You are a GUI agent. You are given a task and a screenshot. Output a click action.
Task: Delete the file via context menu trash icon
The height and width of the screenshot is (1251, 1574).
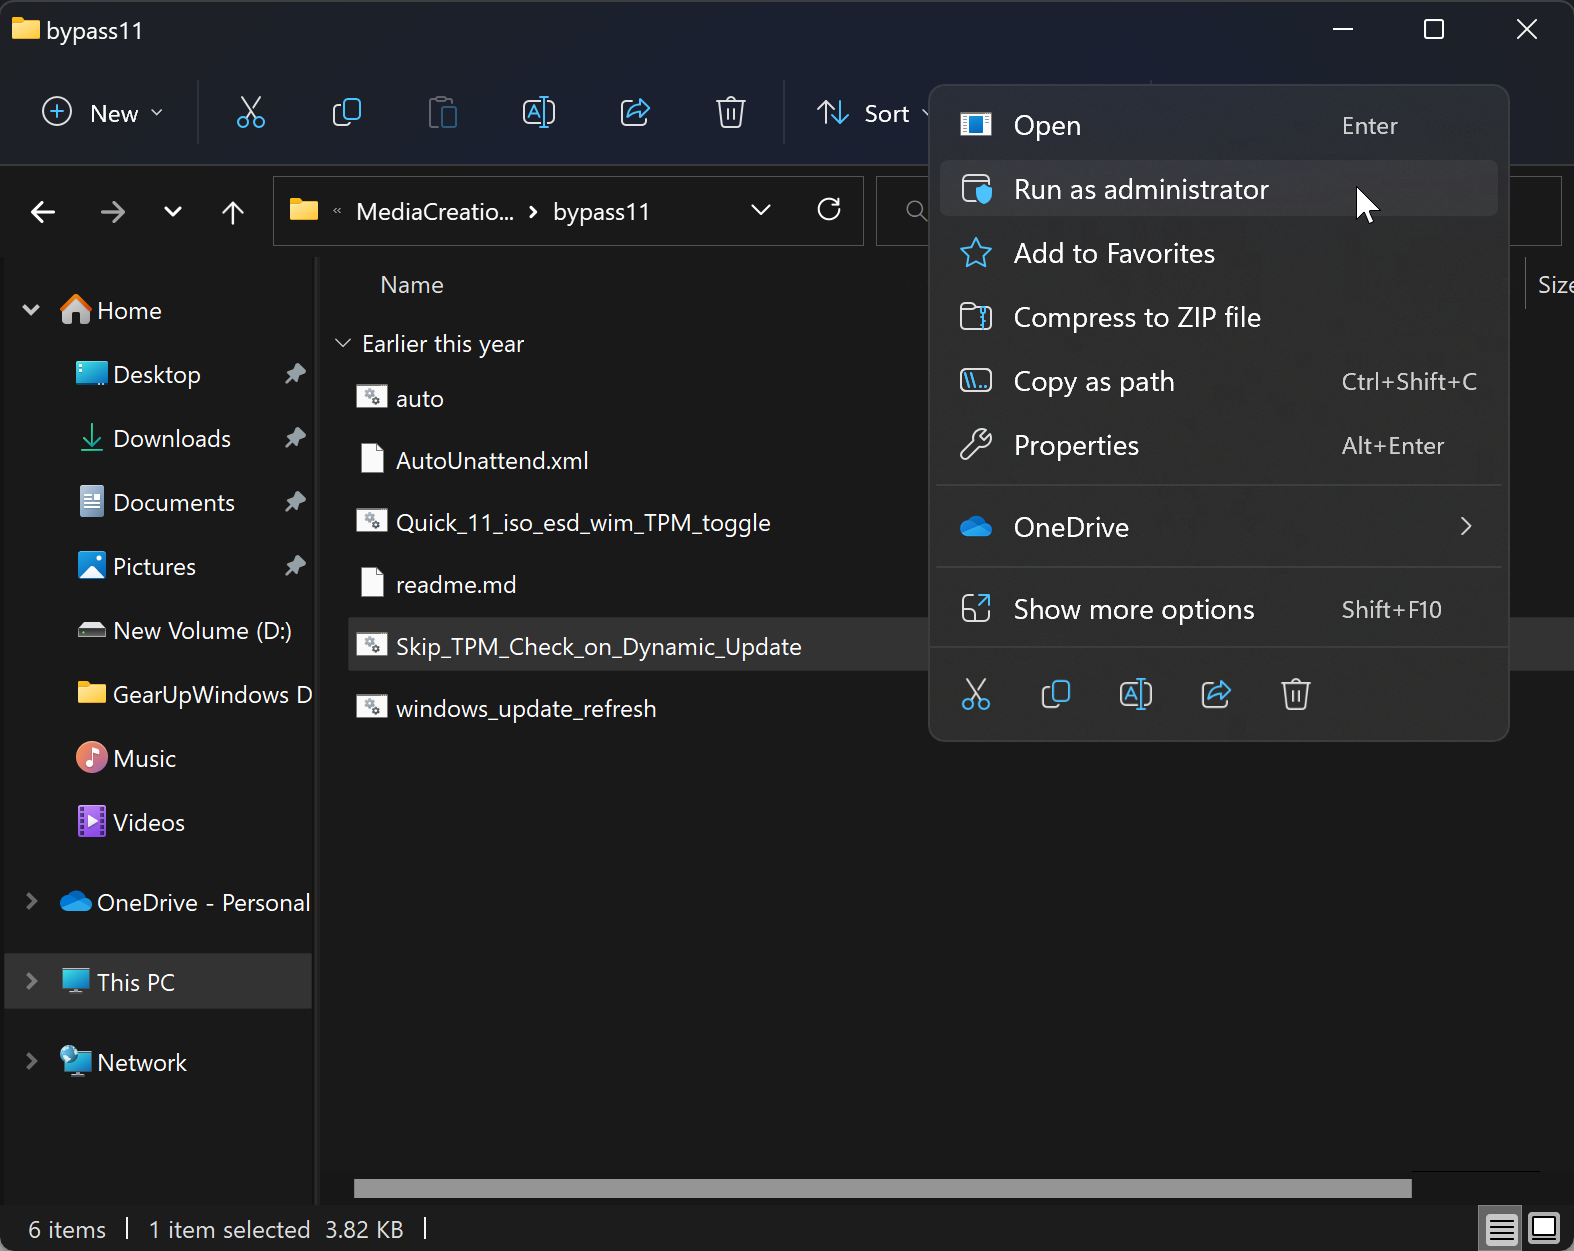1296,694
